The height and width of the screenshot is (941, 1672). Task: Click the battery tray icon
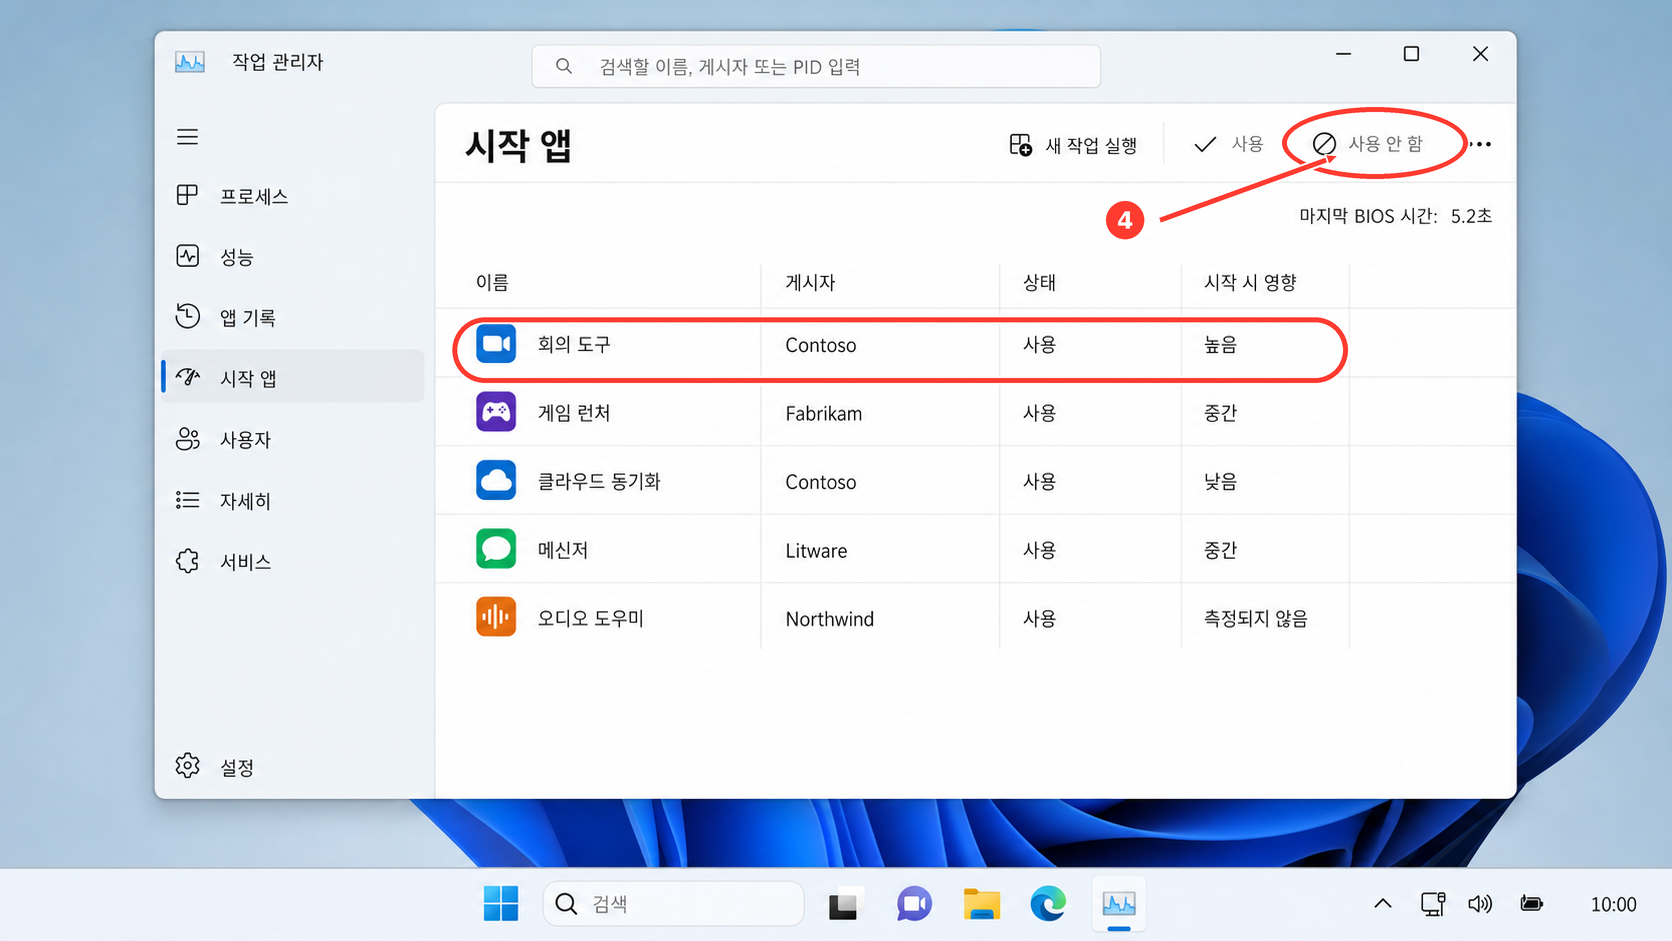(1531, 904)
